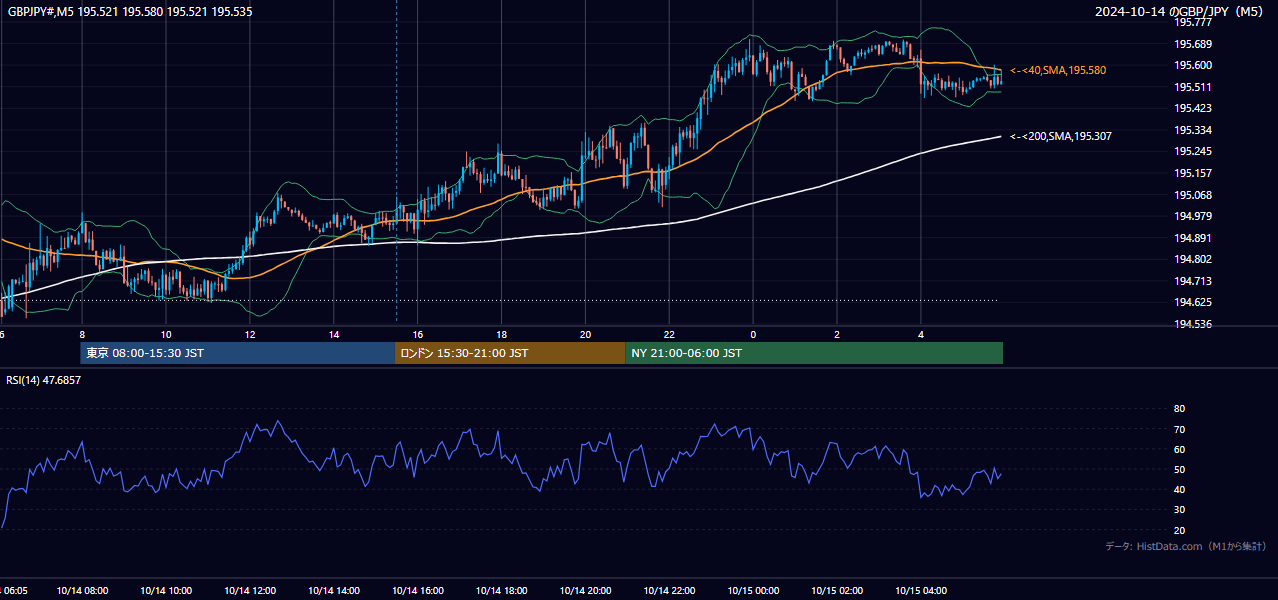
Task: Click the bottom date label 10/15 04:00
Action: coord(921,591)
